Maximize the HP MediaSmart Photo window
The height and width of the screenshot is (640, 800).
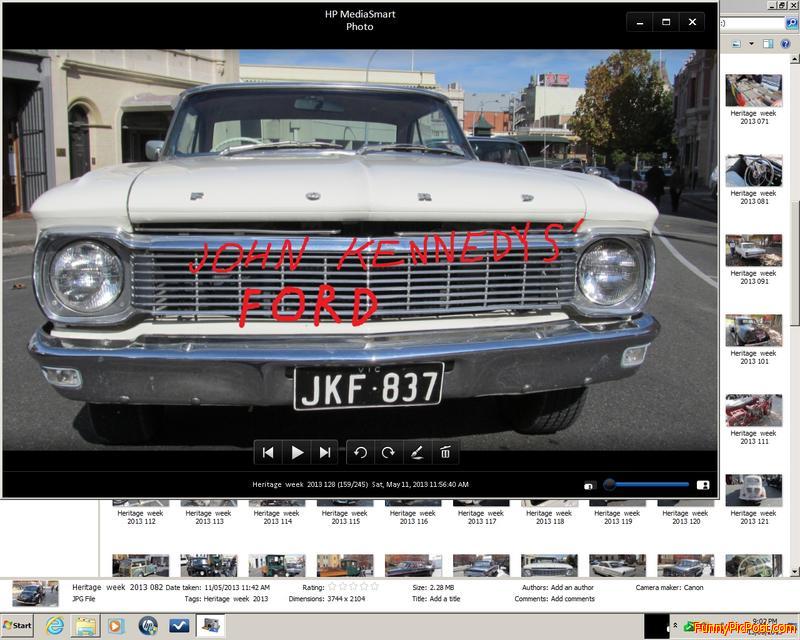666,22
